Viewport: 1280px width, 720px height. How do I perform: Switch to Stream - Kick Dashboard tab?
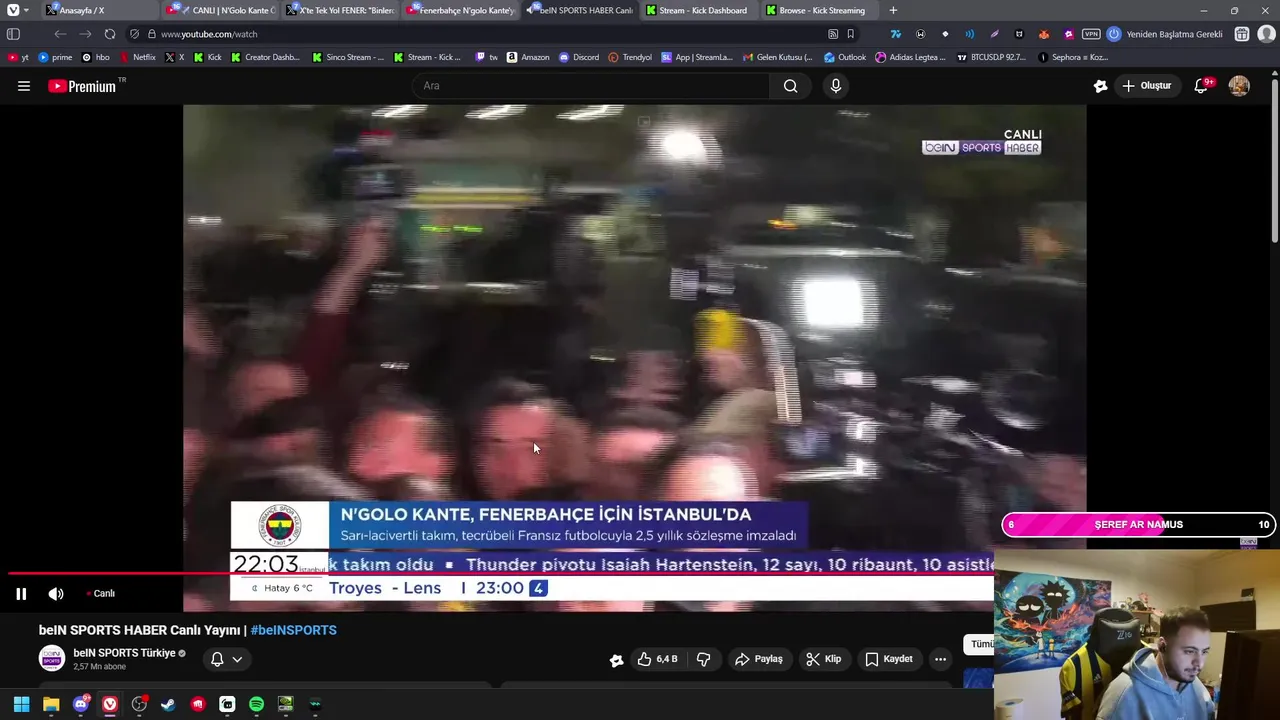pos(697,10)
